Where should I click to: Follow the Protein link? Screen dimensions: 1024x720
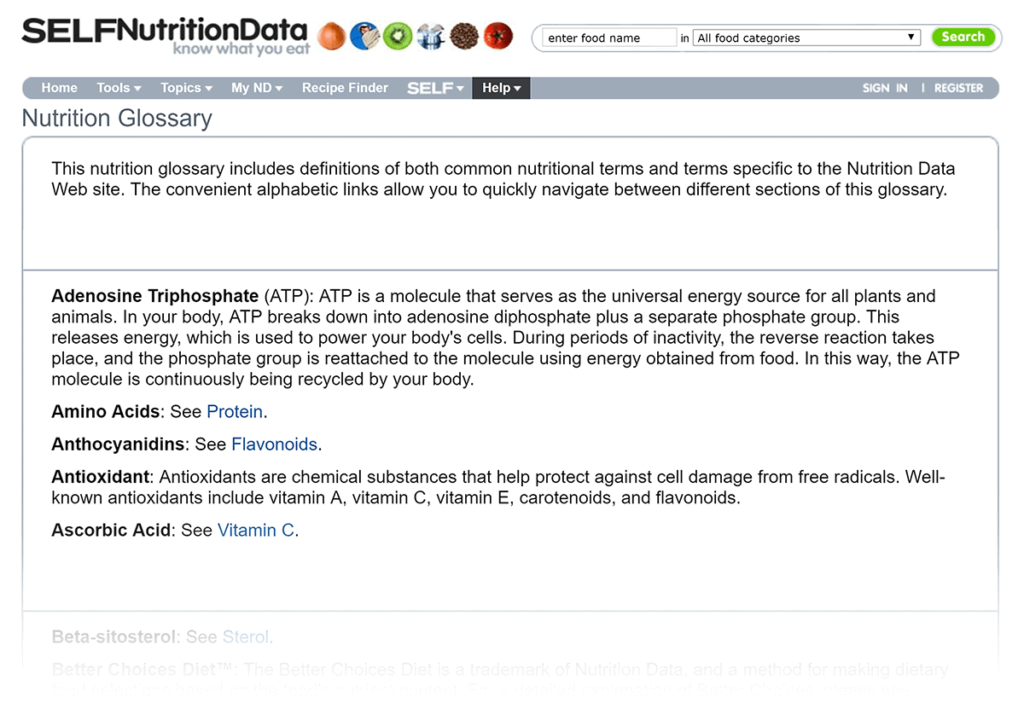click(235, 412)
